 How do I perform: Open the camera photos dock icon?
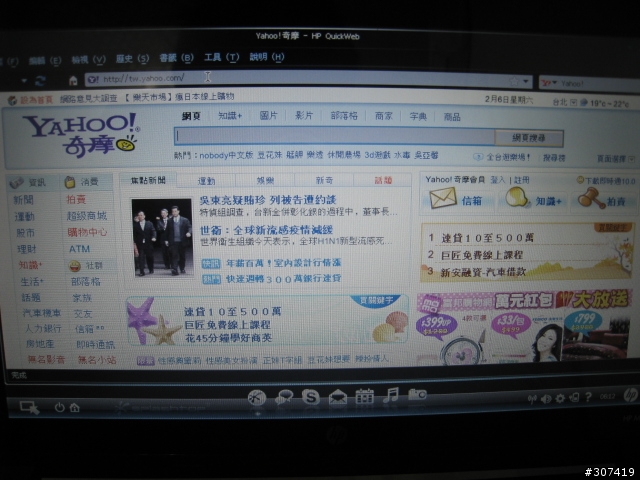tap(417, 394)
